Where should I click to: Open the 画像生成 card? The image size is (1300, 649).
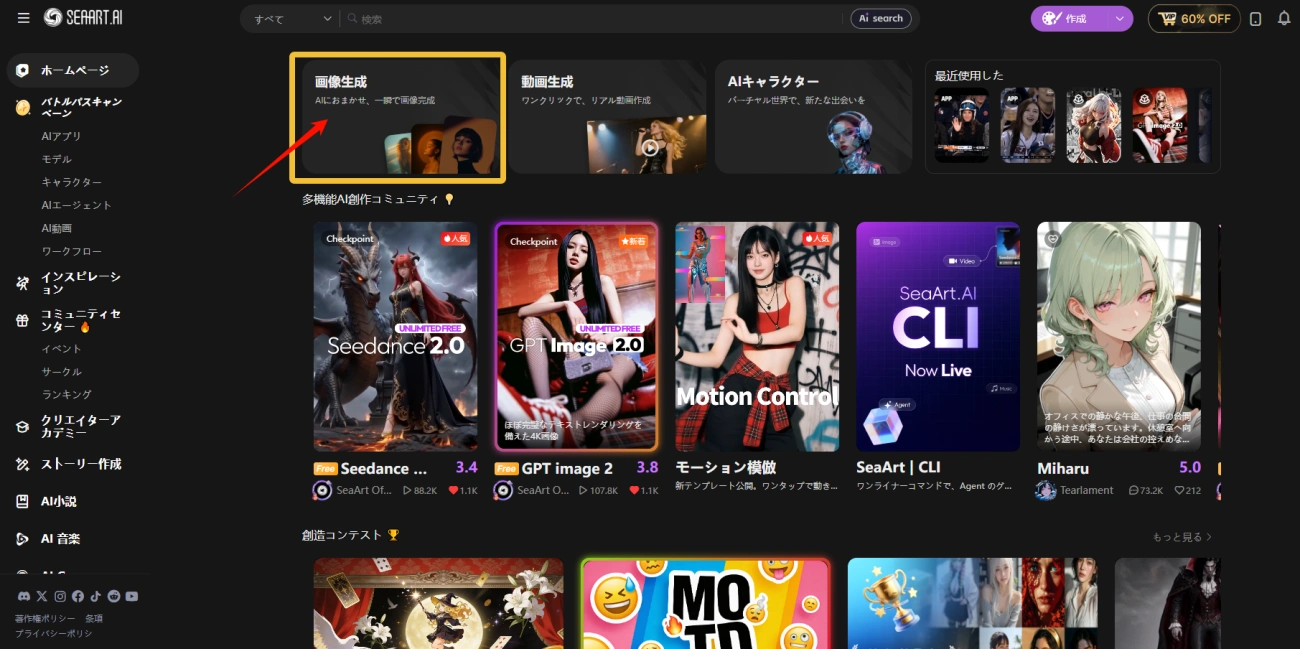tap(398, 117)
